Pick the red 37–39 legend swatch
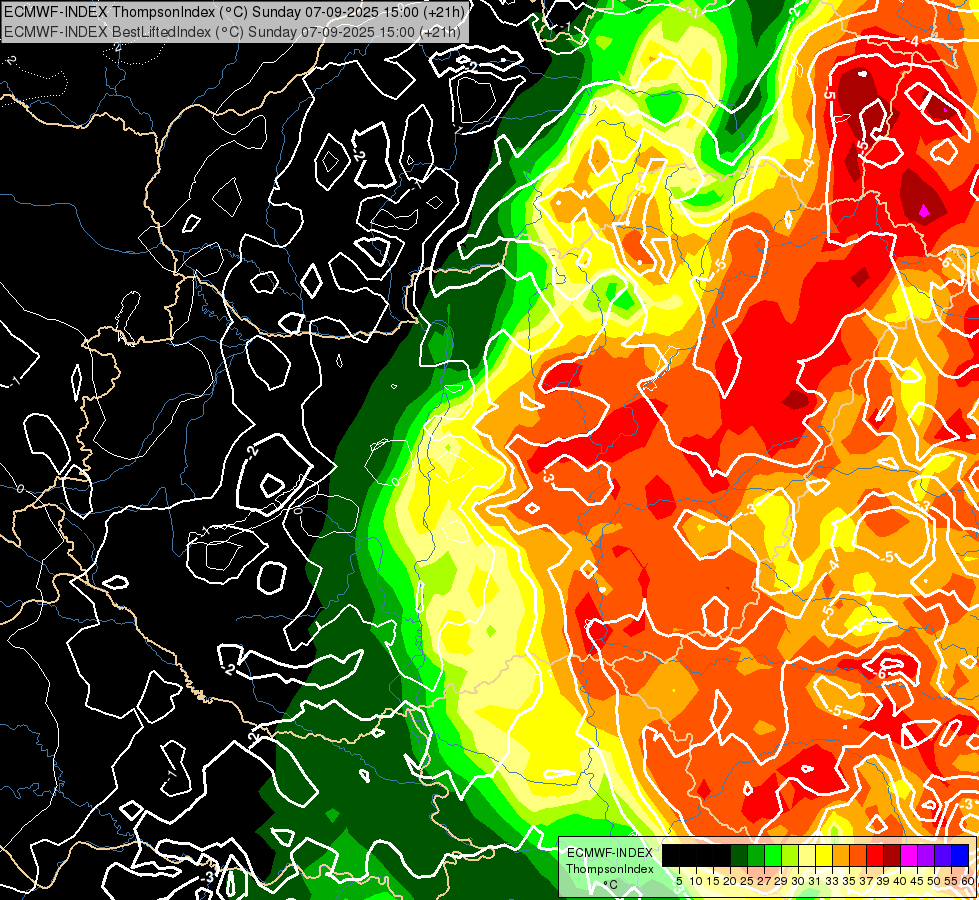 (x=875, y=855)
